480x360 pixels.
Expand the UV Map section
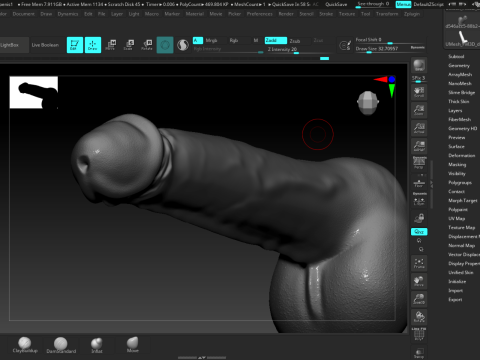pos(456,218)
